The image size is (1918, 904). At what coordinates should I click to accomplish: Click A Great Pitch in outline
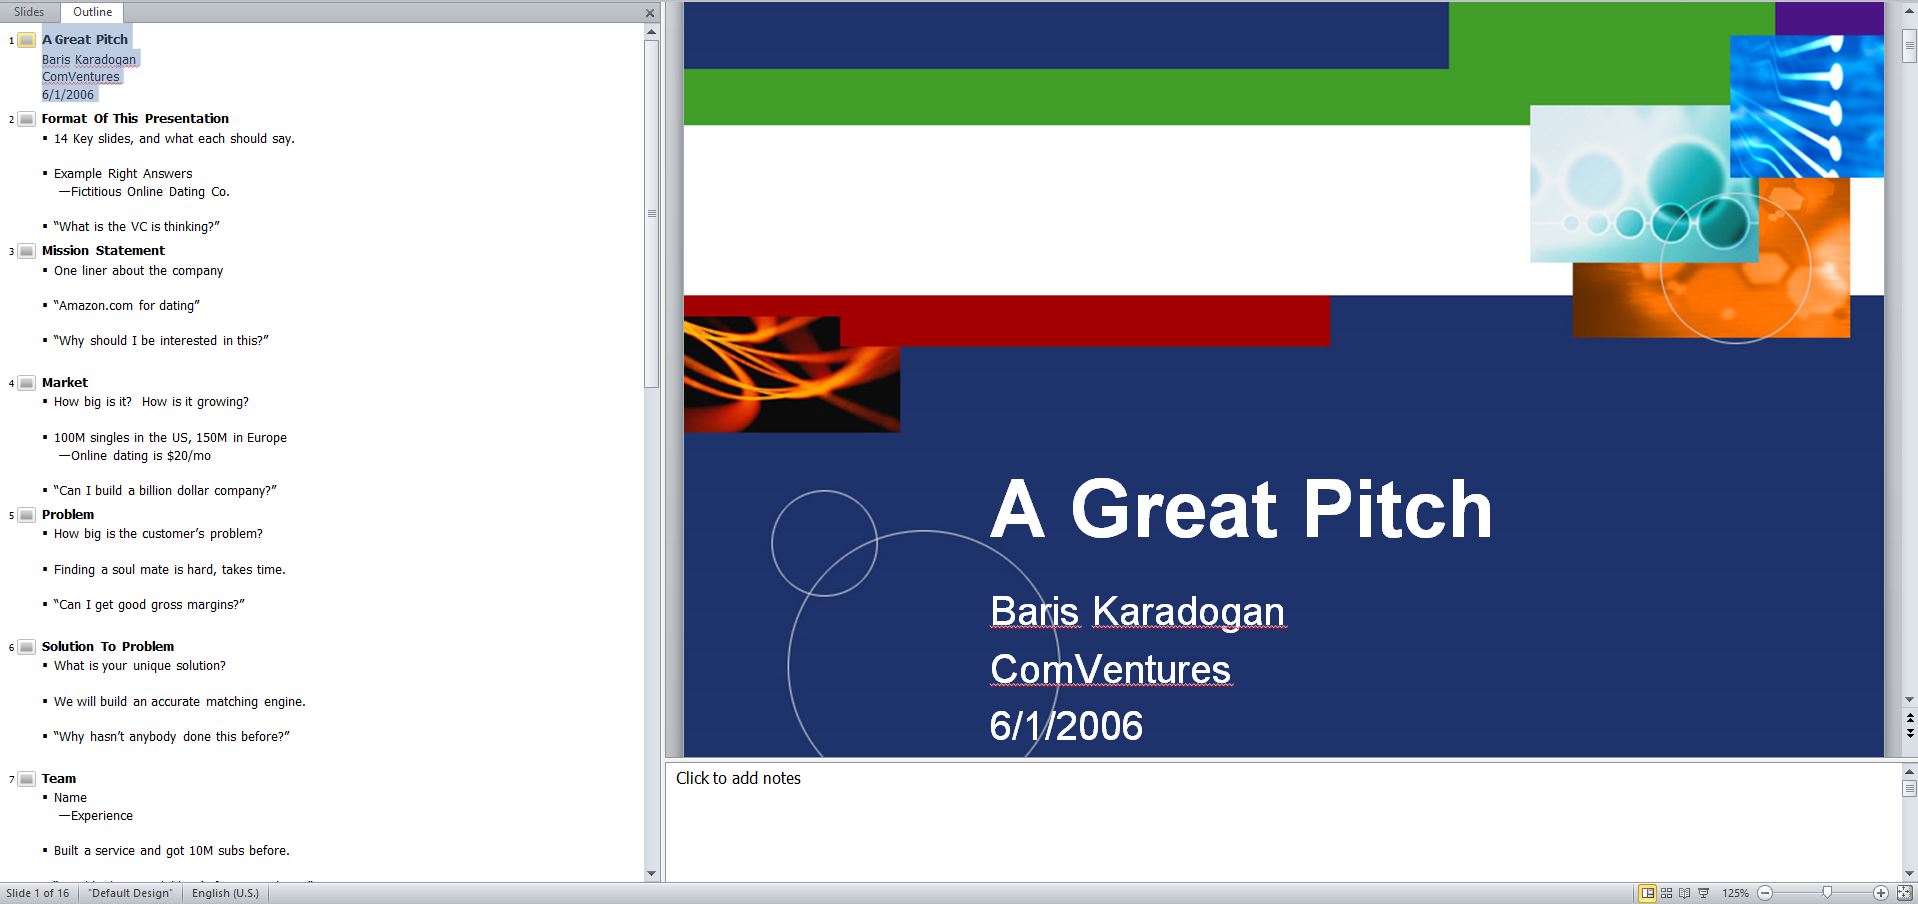tap(85, 40)
